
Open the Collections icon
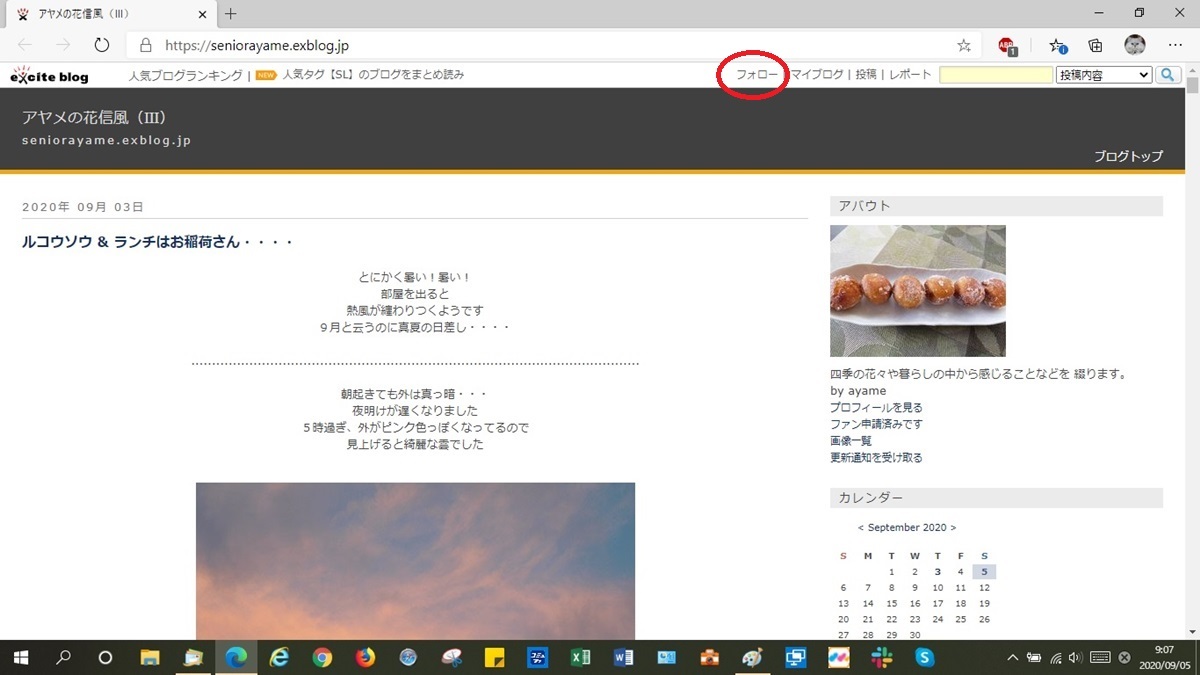tap(1095, 45)
